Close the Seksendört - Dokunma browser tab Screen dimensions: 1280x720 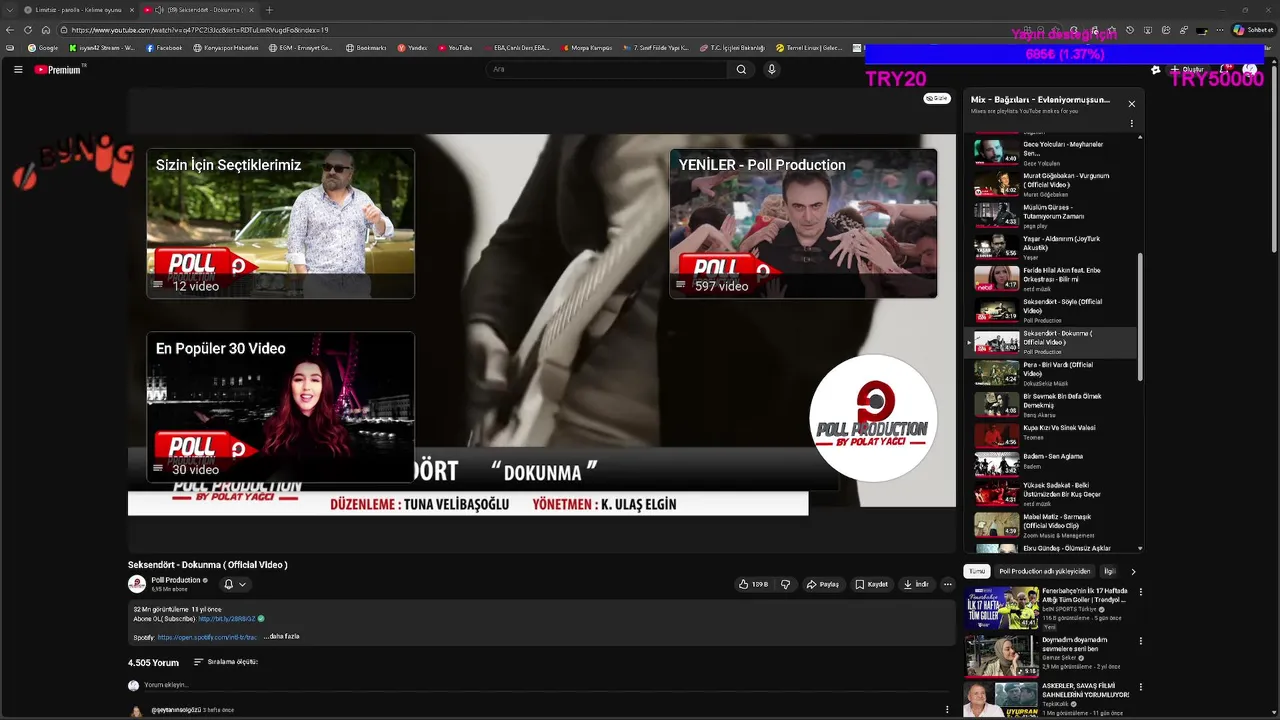251,10
